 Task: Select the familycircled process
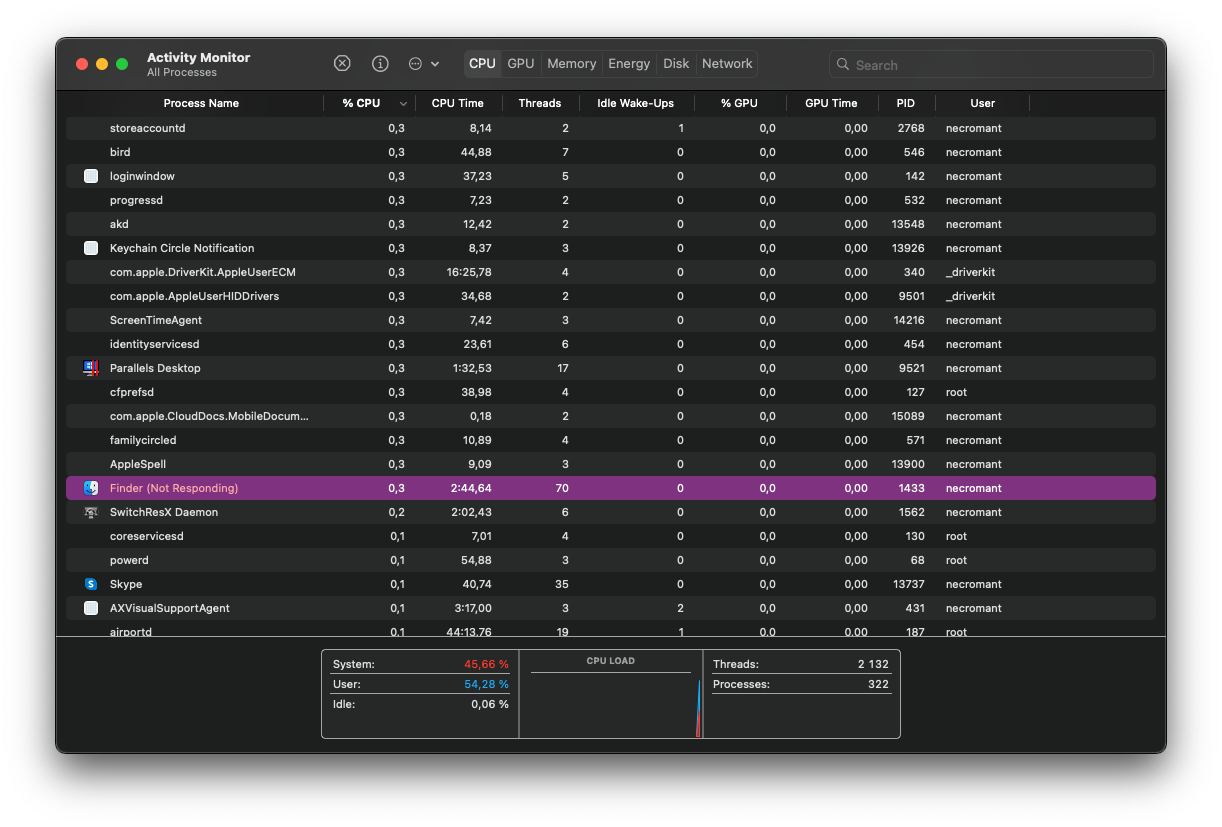143,440
